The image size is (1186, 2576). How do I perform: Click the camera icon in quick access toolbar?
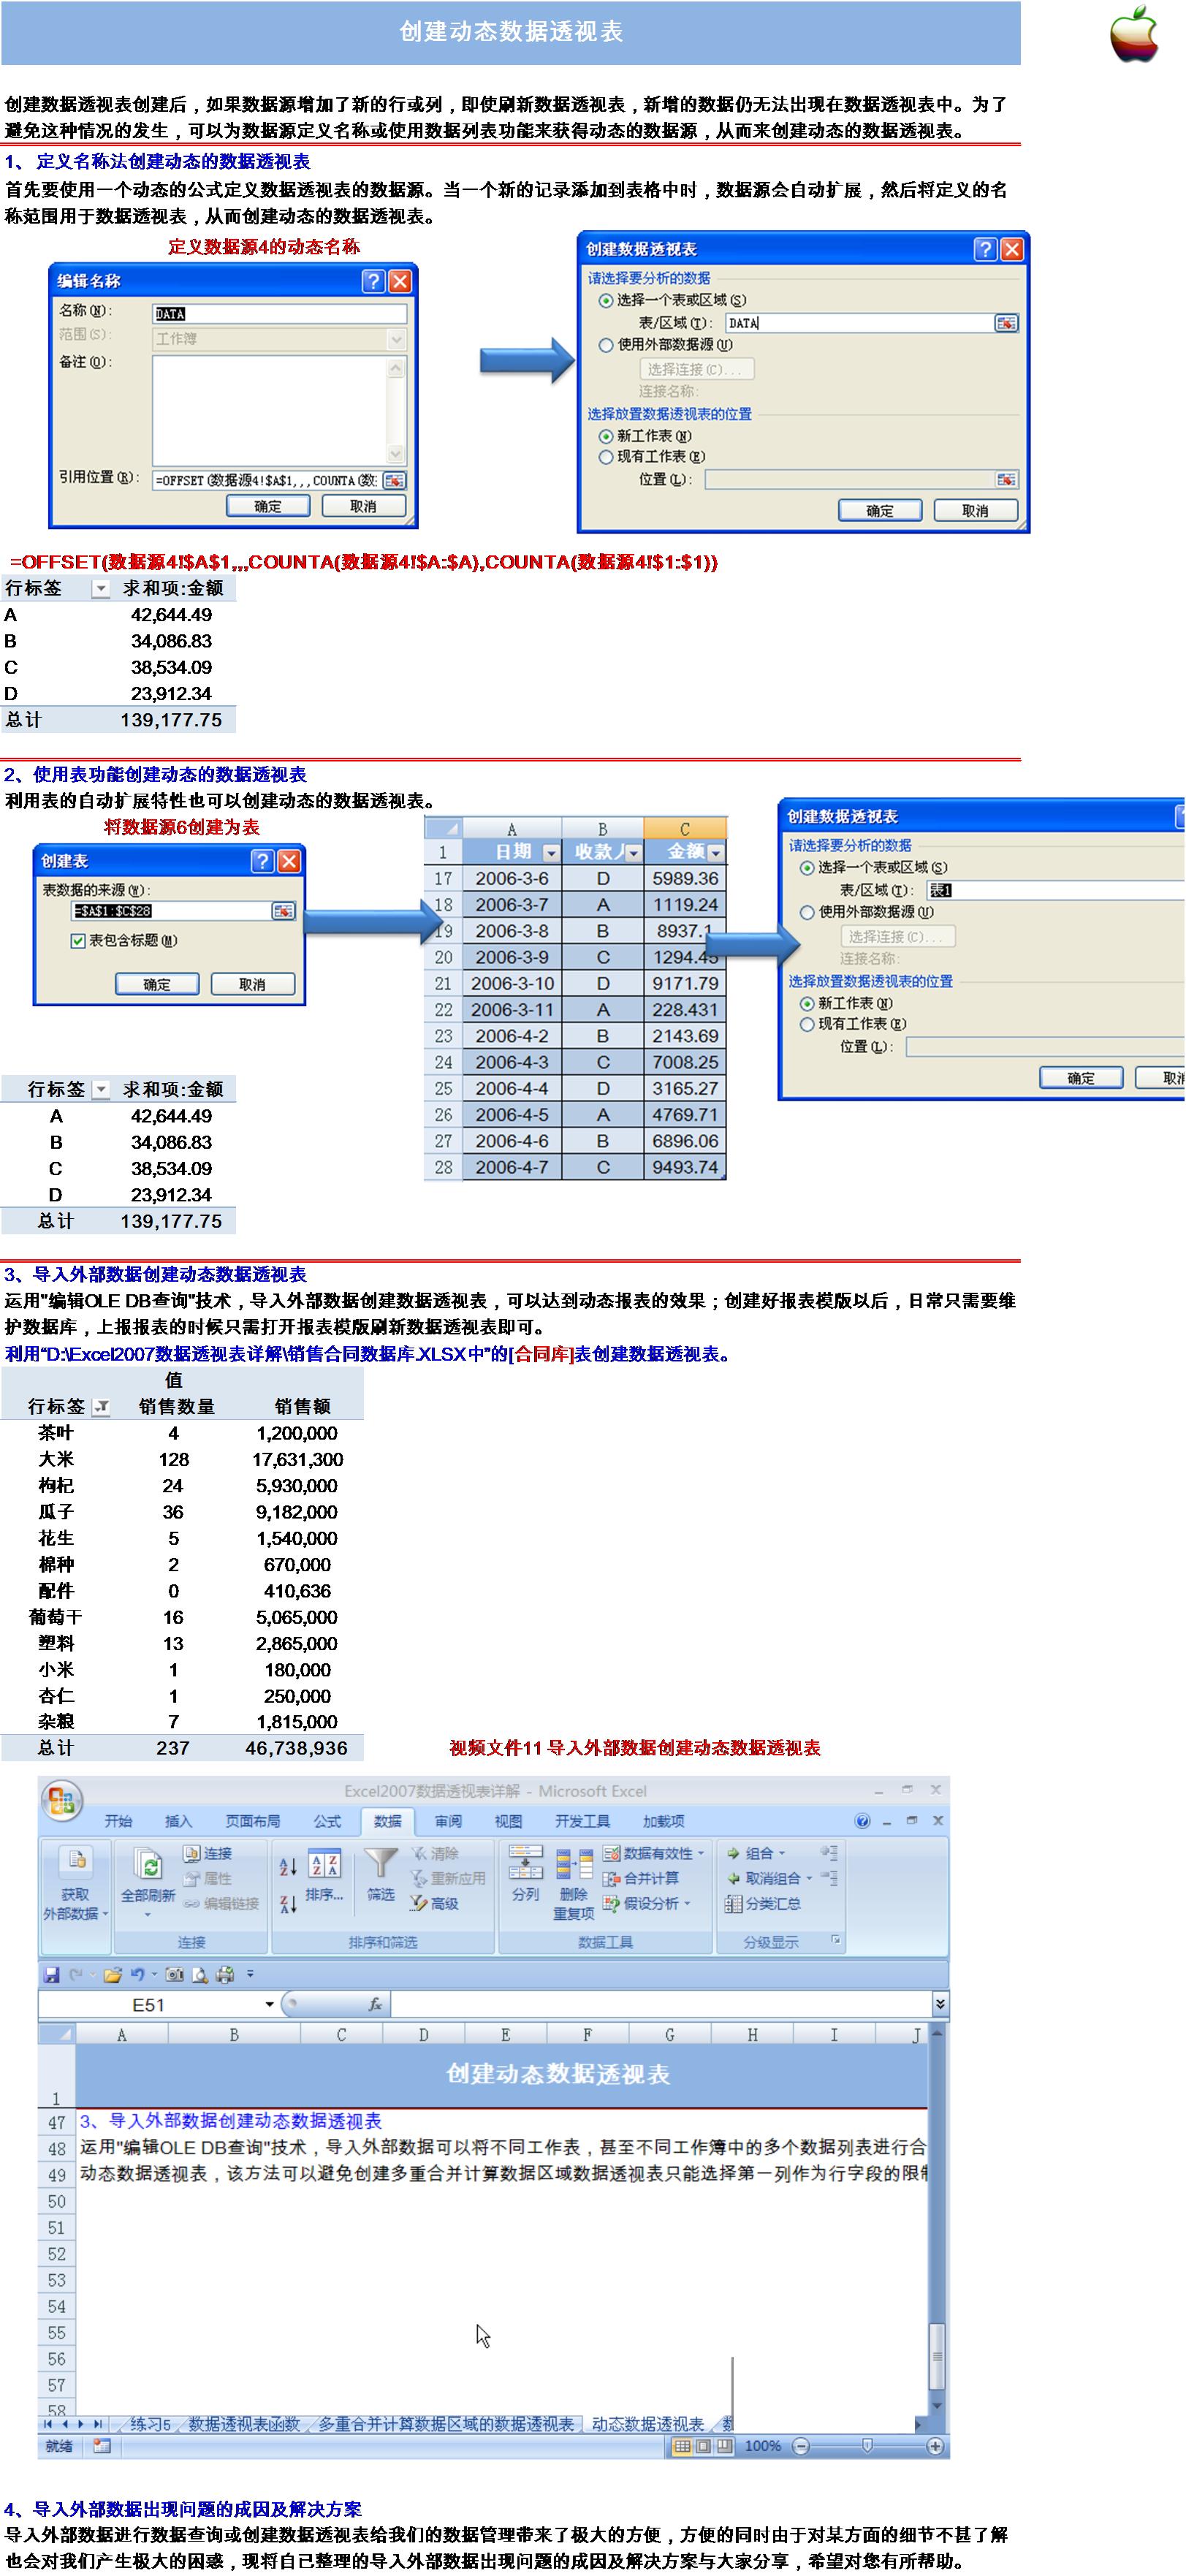175,1974
